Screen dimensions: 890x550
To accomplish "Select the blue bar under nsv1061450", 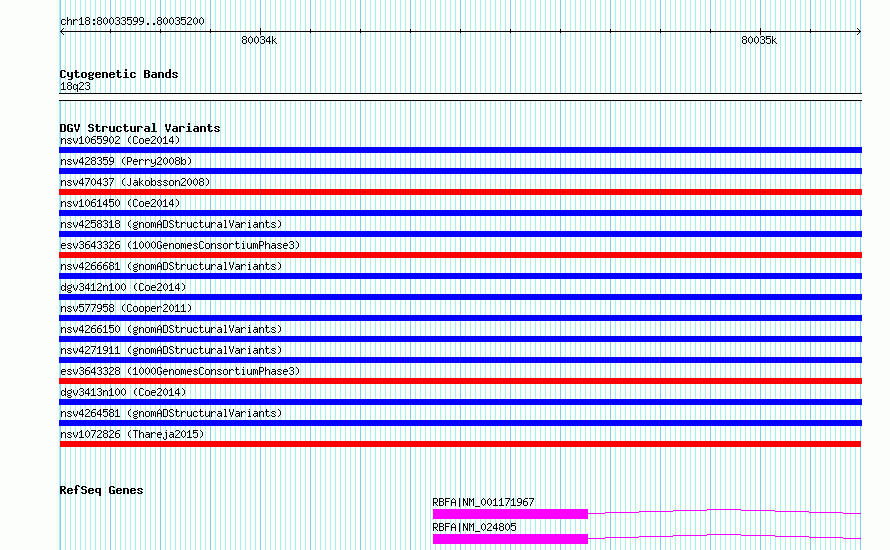I will [460, 213].
